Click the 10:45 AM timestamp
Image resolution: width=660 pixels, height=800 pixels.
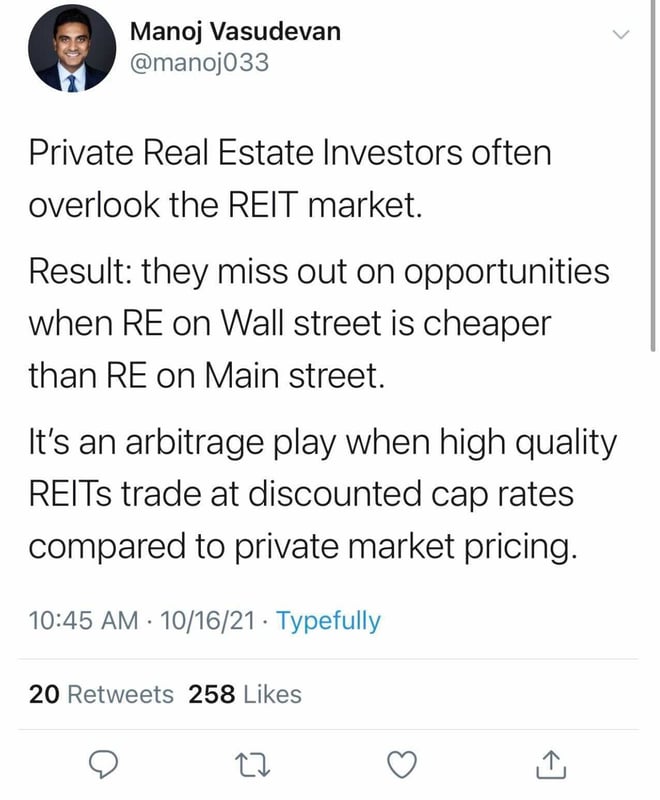83,620
